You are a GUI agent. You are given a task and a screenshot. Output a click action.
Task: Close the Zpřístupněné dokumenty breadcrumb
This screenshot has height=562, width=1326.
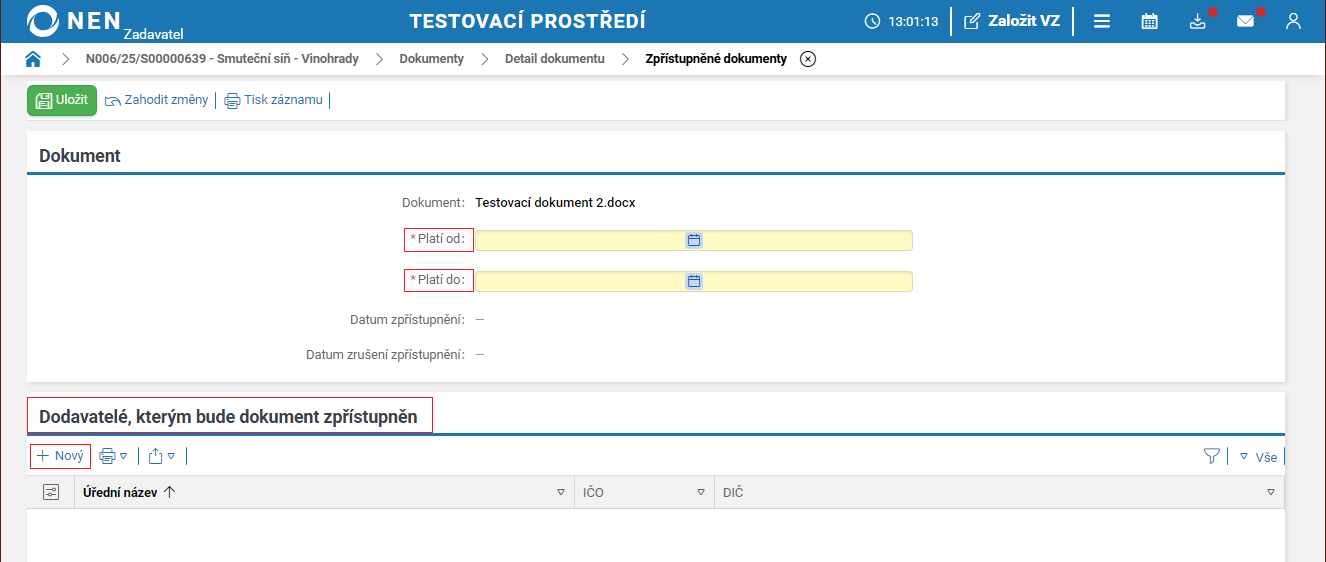pos(808,59)
